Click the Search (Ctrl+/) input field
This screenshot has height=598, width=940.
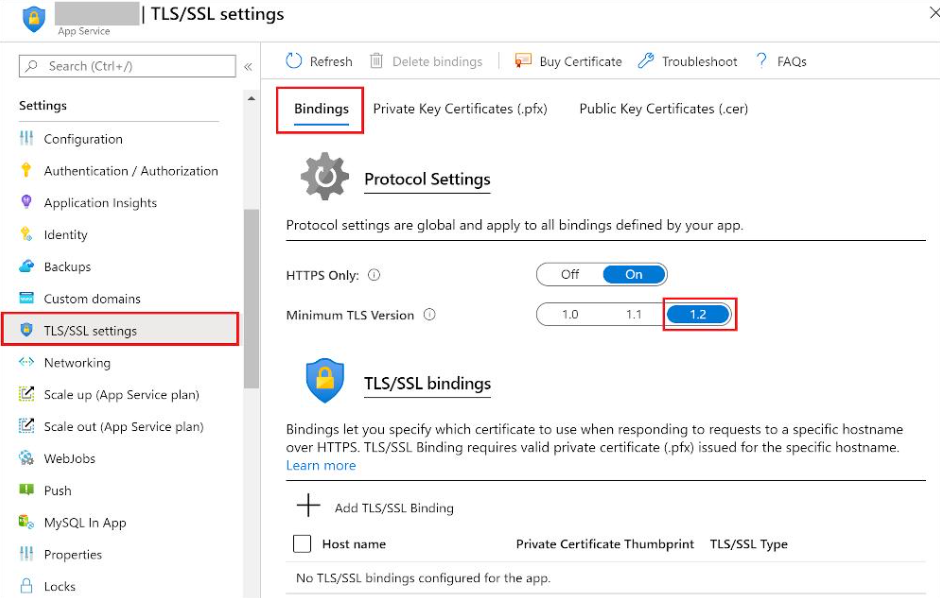pyautogui.click(x=127, y=66)
